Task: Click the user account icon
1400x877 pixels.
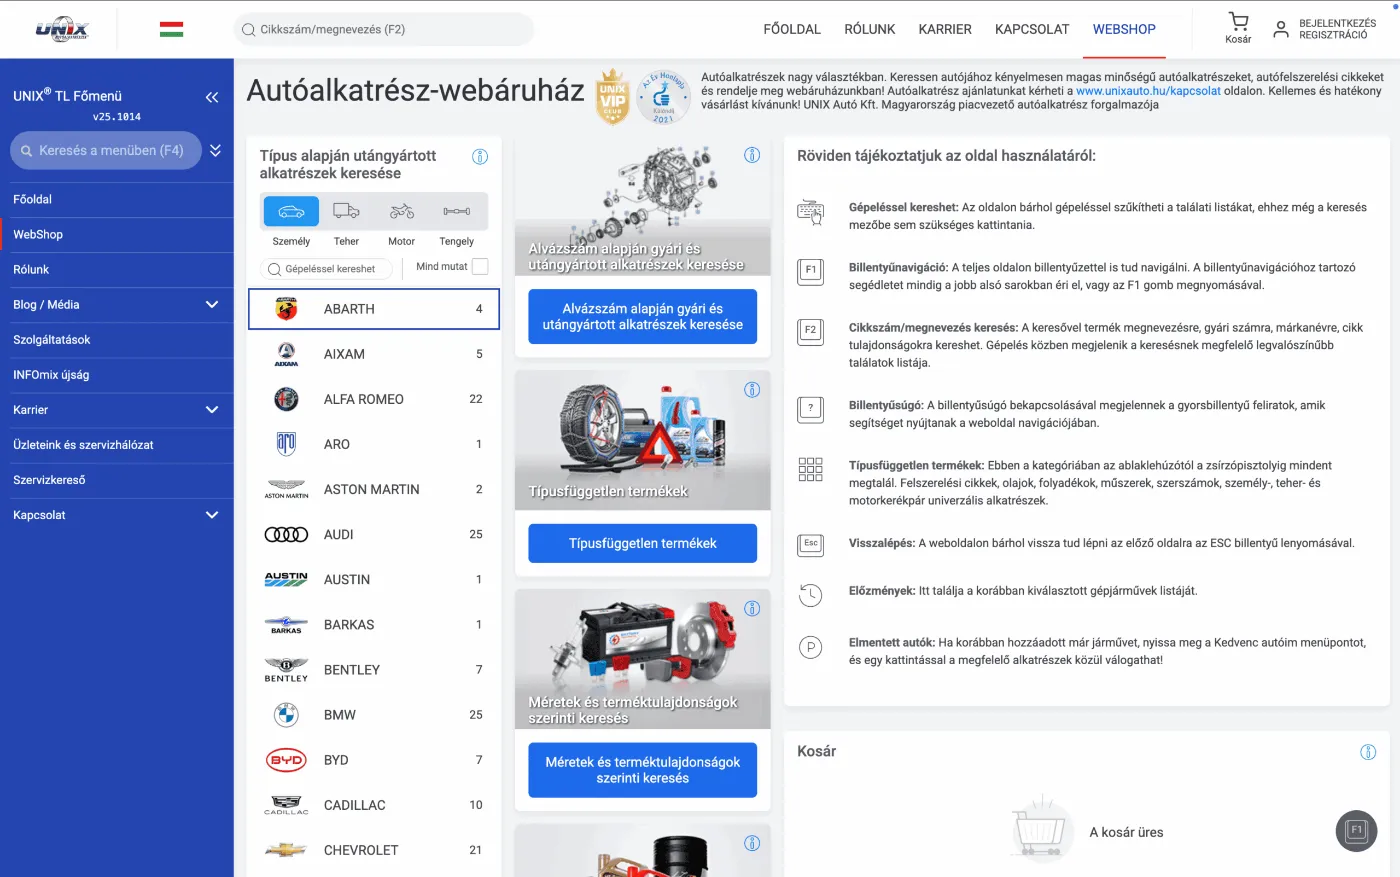Action: click(x=1281, y=29)
